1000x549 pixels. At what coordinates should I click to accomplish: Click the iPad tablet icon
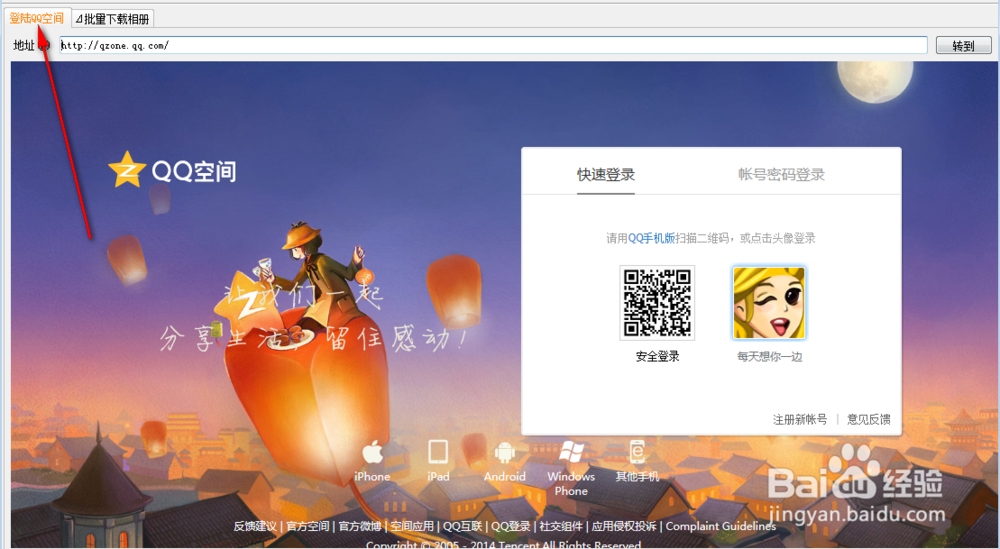click(438, 452)
